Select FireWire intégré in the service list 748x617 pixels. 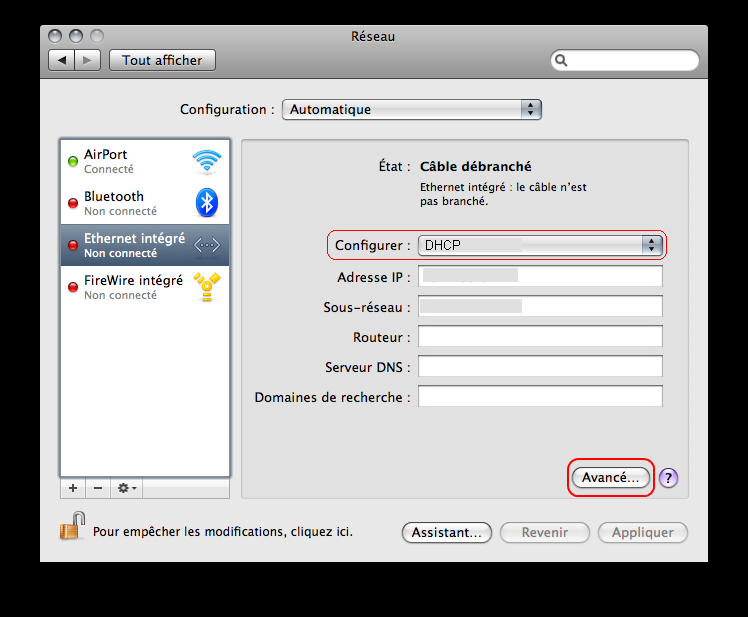[145, 287]
